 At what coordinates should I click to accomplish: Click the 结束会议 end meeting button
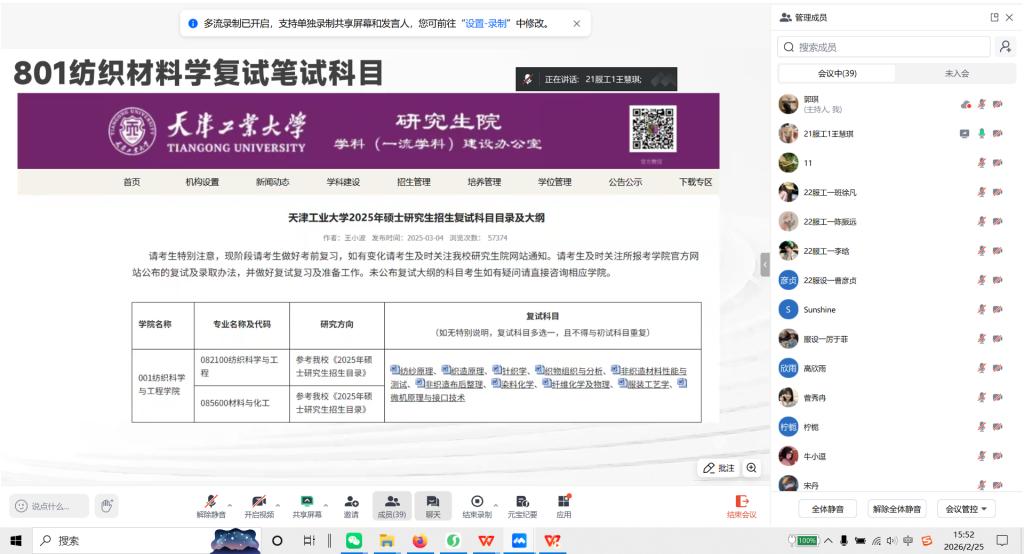[x=741, y=506]
